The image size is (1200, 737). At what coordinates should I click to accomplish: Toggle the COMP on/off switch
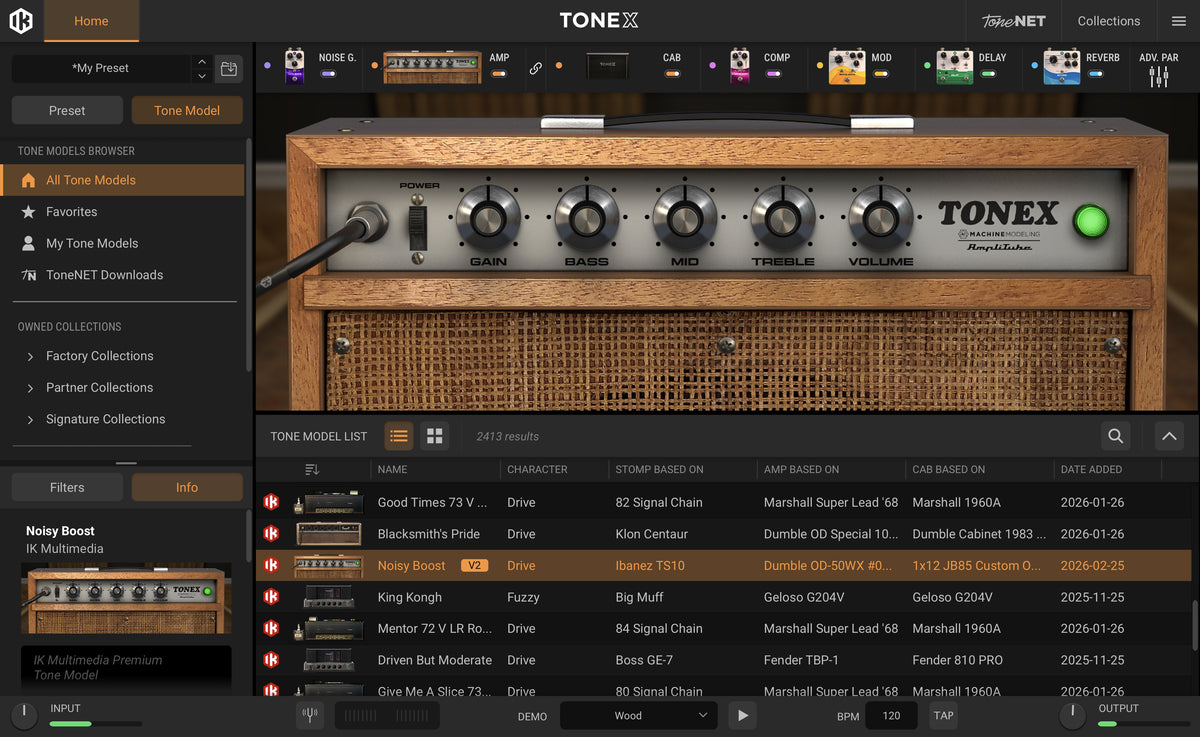pyautogui.click(x=771, y=74)
